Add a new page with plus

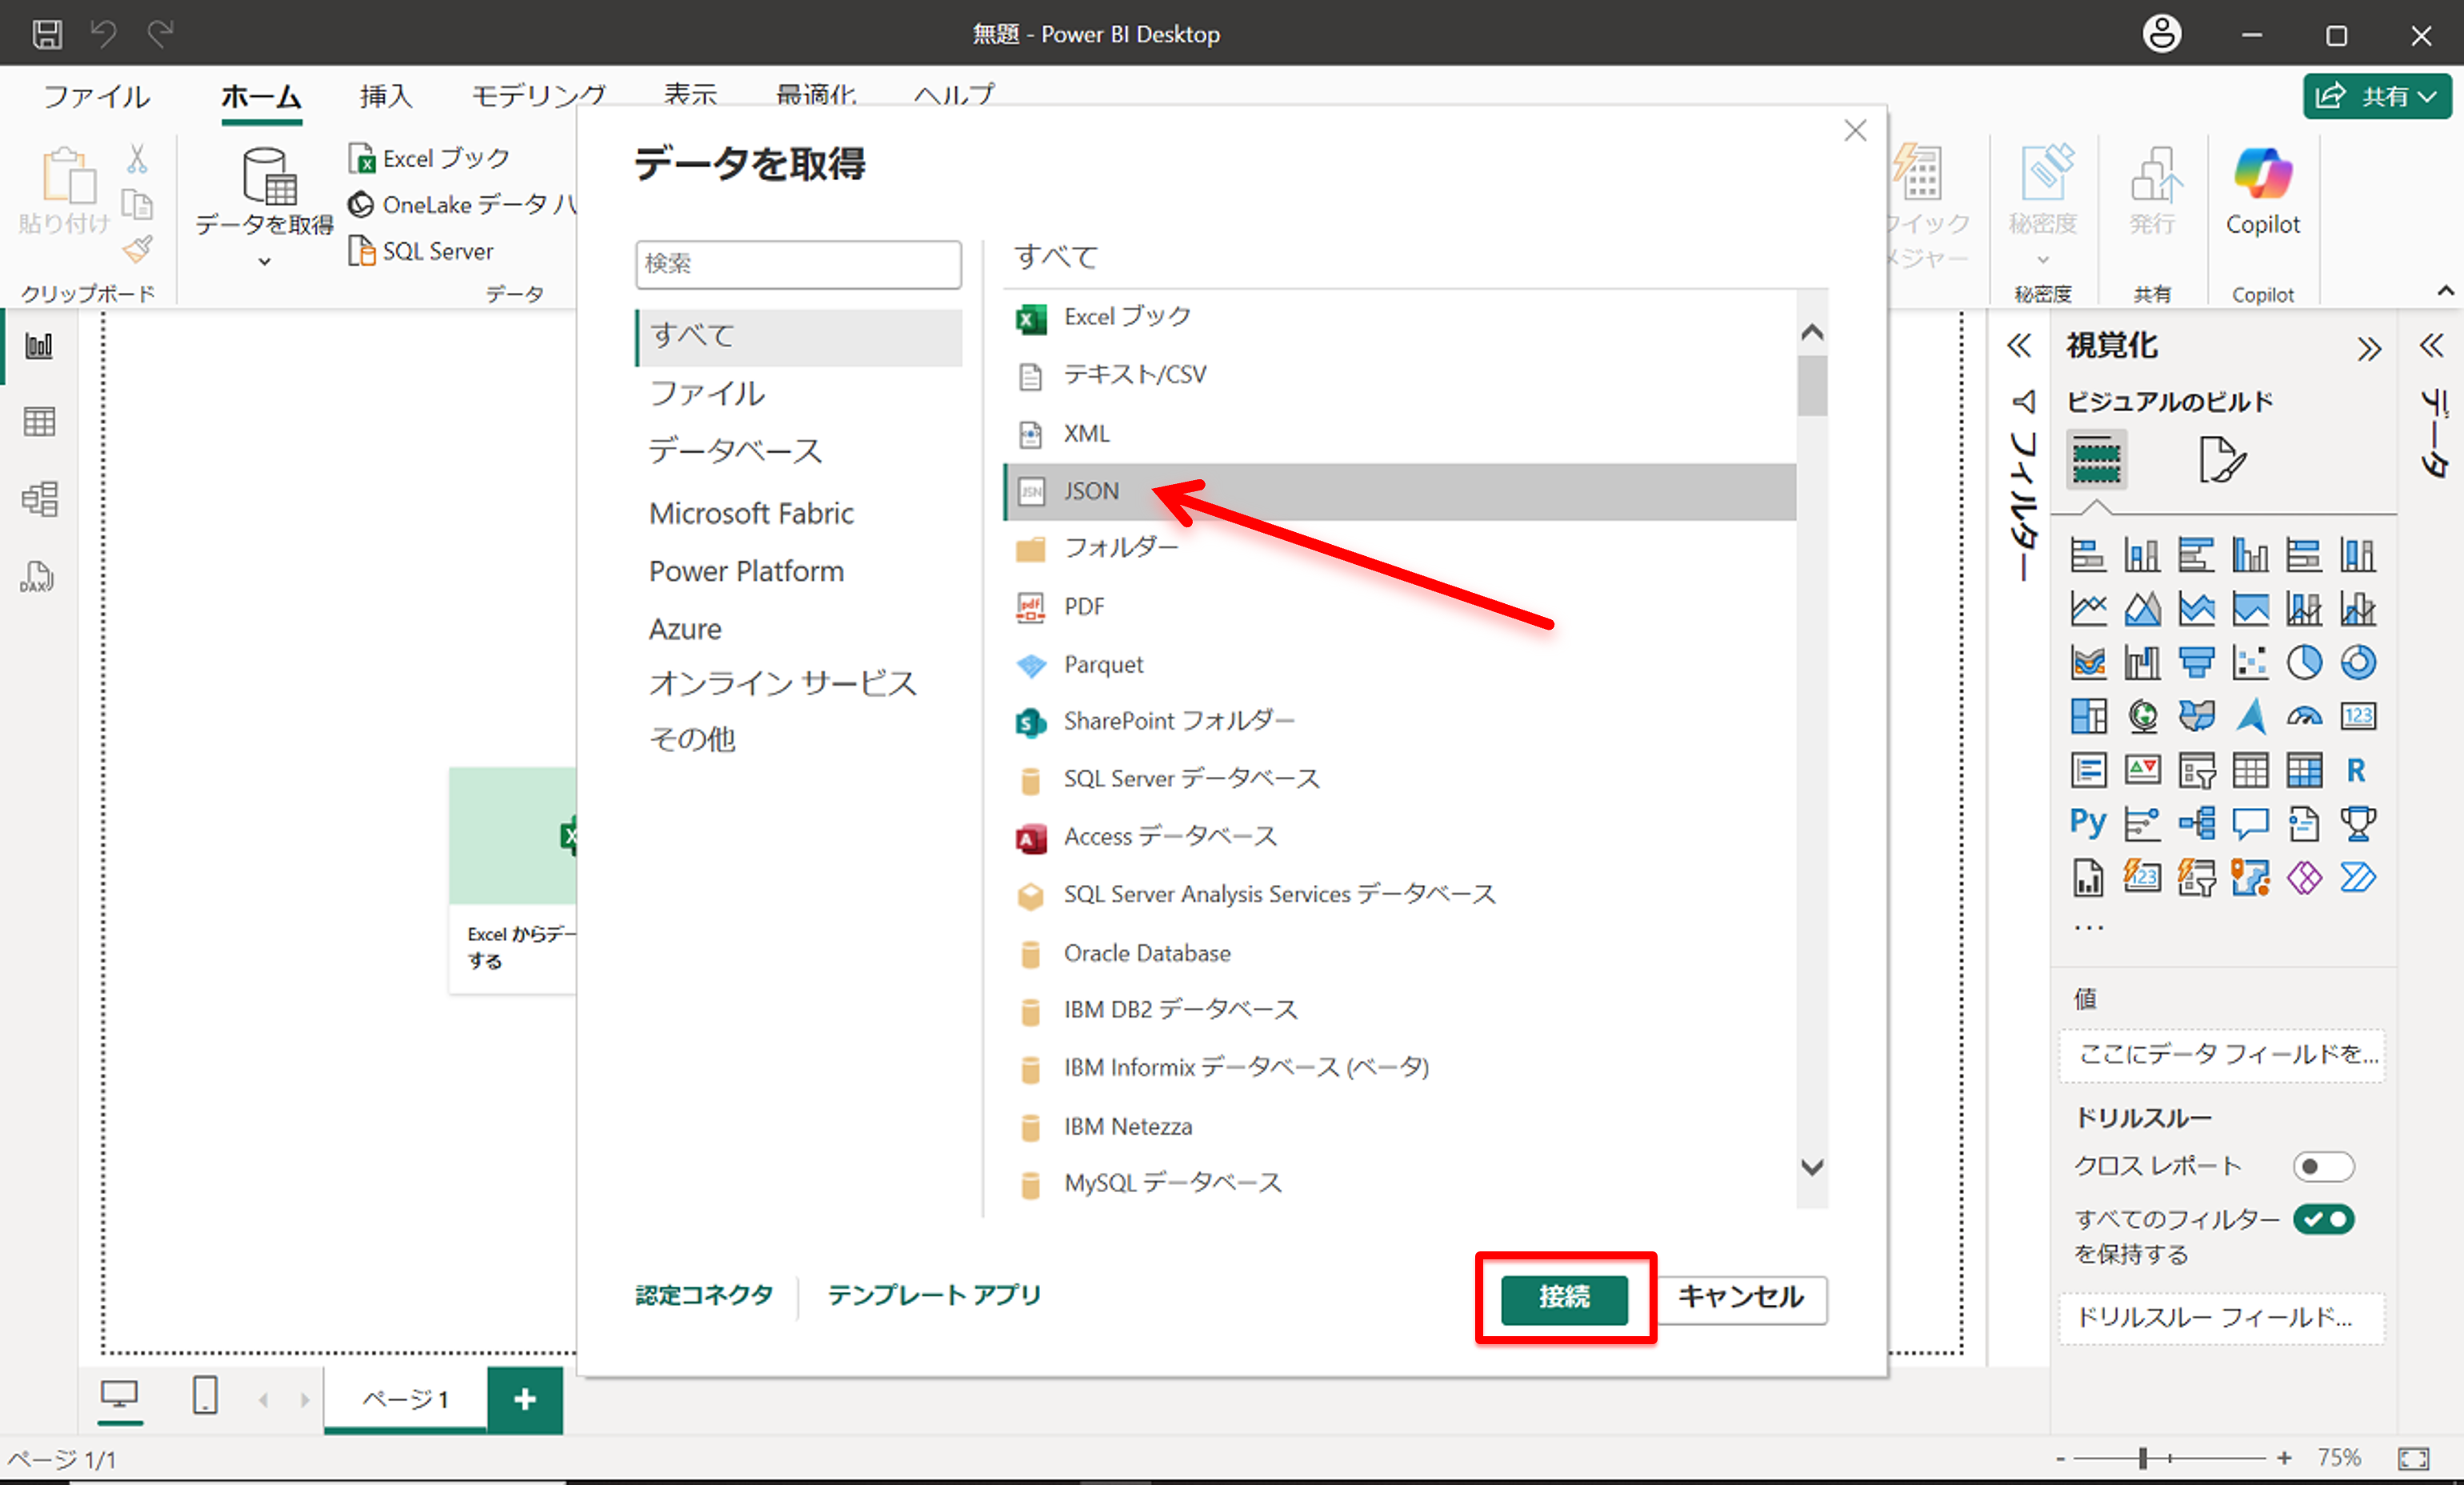point(525,1399)
